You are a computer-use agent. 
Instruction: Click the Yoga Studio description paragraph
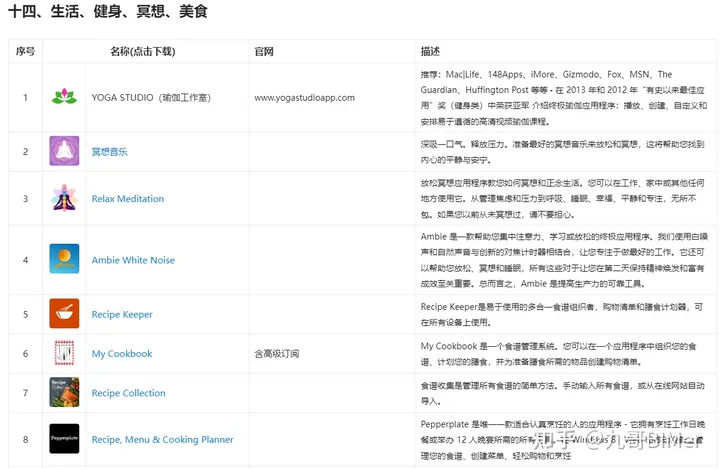point(563,98)
